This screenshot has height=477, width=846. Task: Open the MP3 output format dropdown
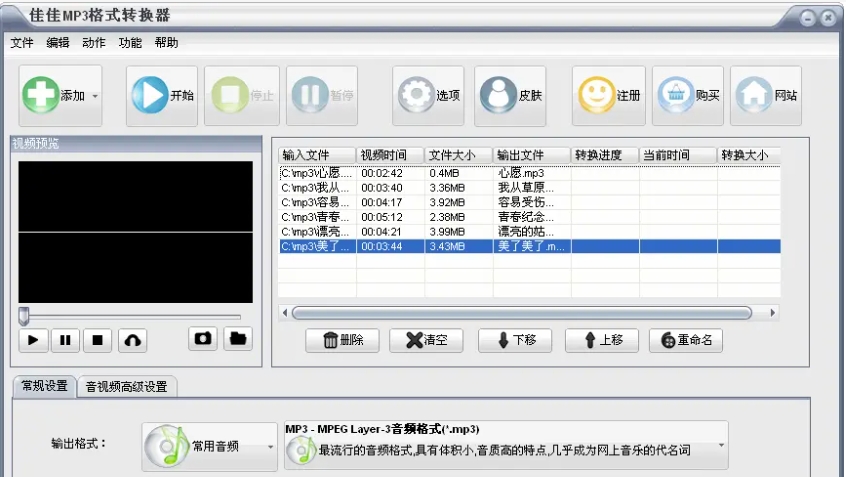[x=506, y=446]
